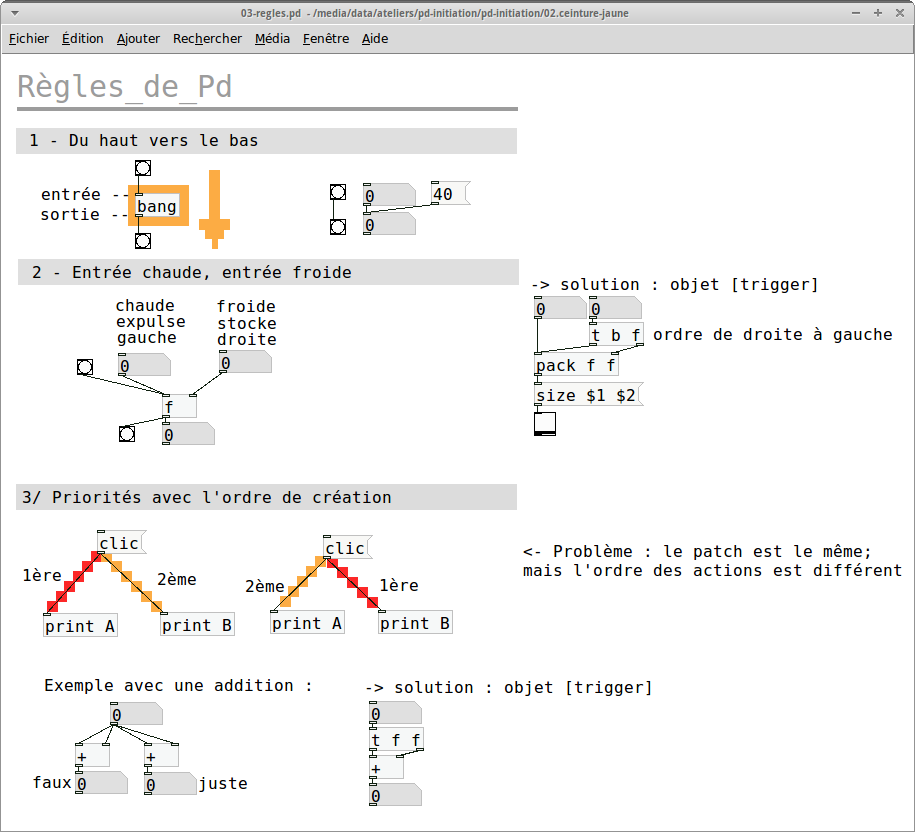This screenshot has width=915, height=832.
Task: Click the bang circle above the orange bang object
Action: pos(143,168)
